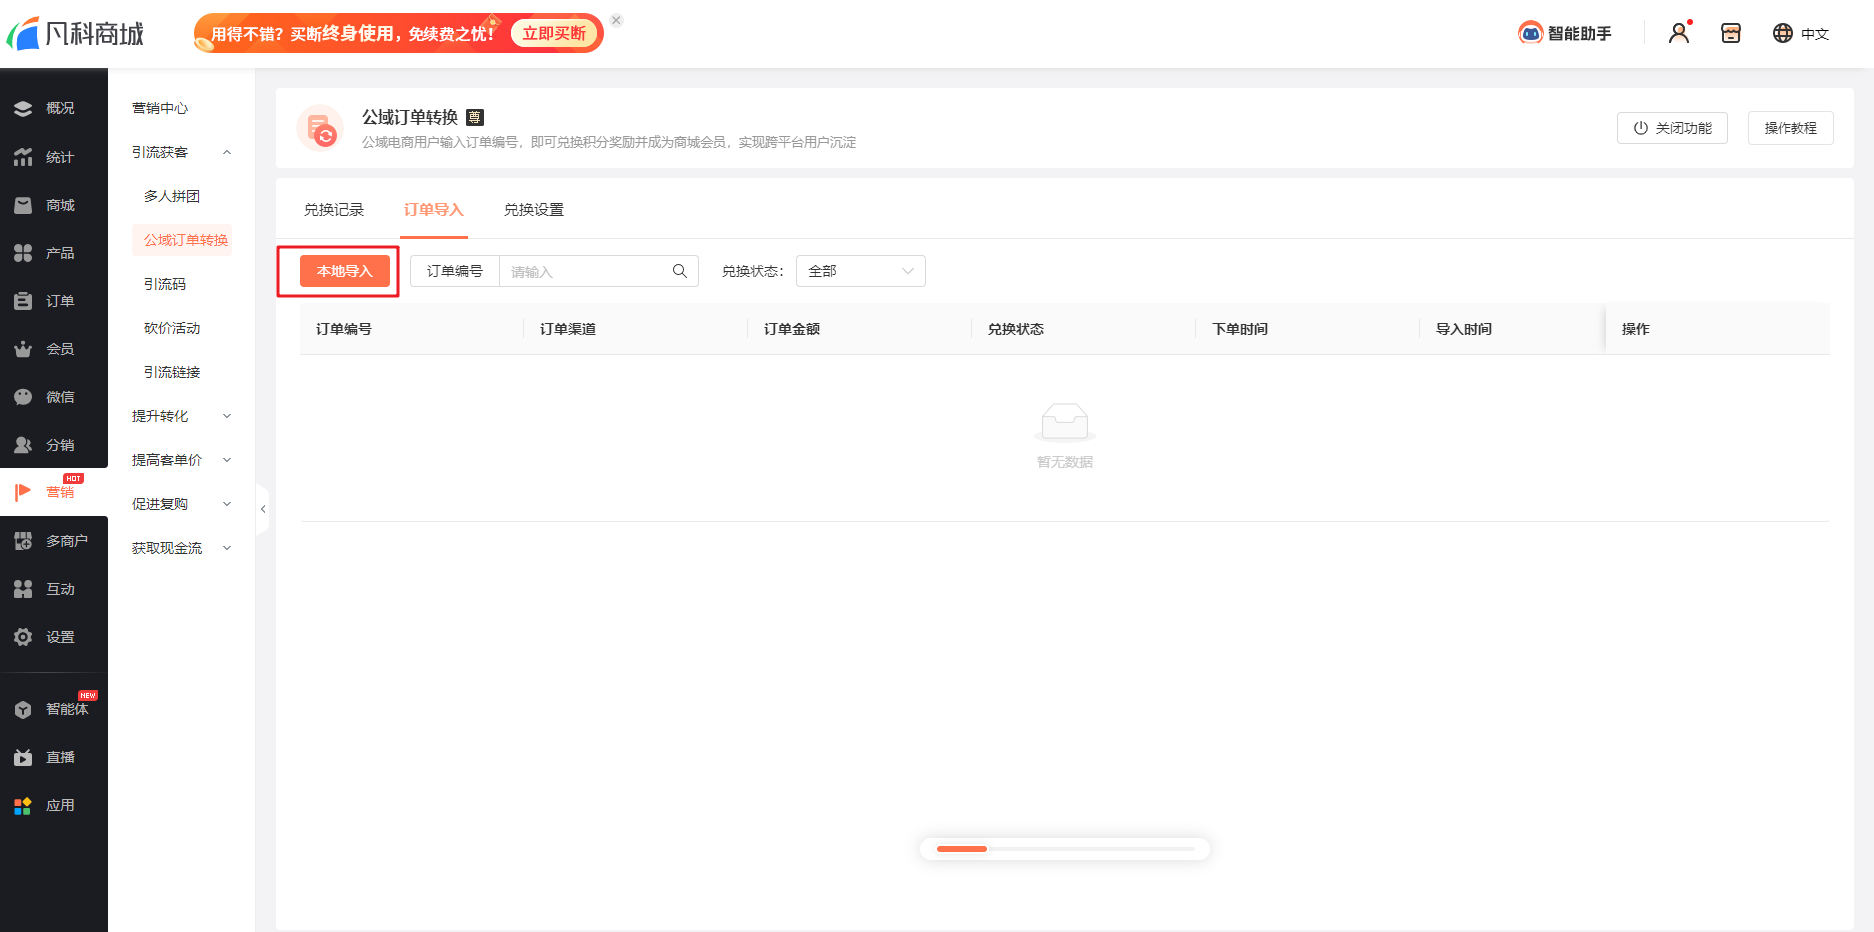Open the 直播 live streaming section
This screenshot has width=1874, height=932.
pyautogui.click(x=54, y=757)
